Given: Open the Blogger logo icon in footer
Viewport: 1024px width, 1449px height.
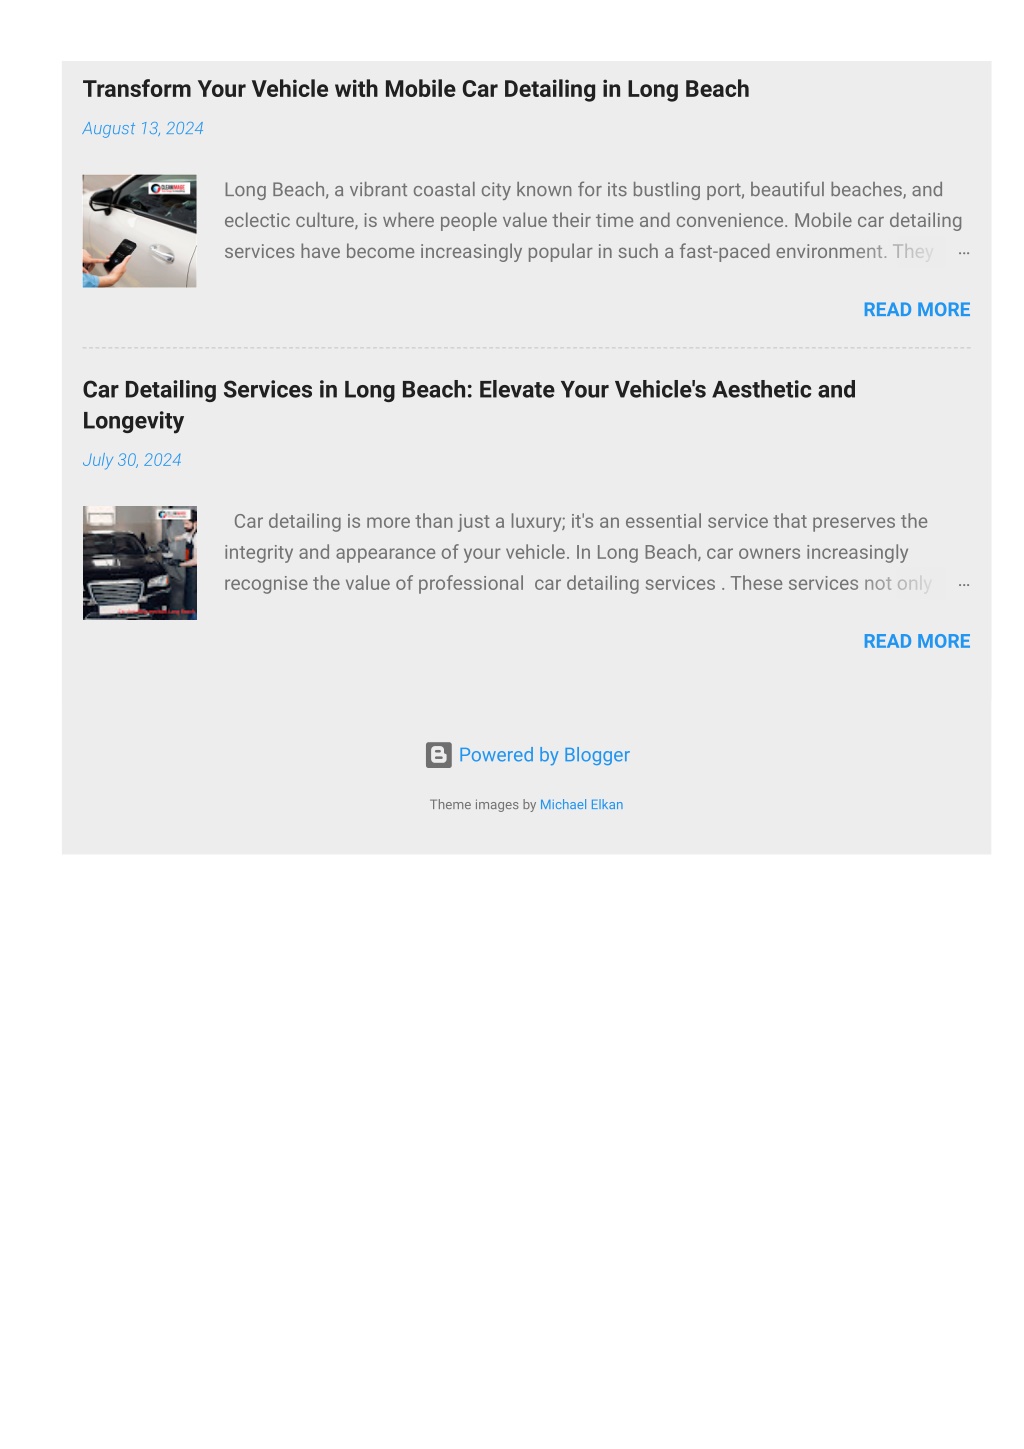Looking at the screenshot, I should point(438,755).
